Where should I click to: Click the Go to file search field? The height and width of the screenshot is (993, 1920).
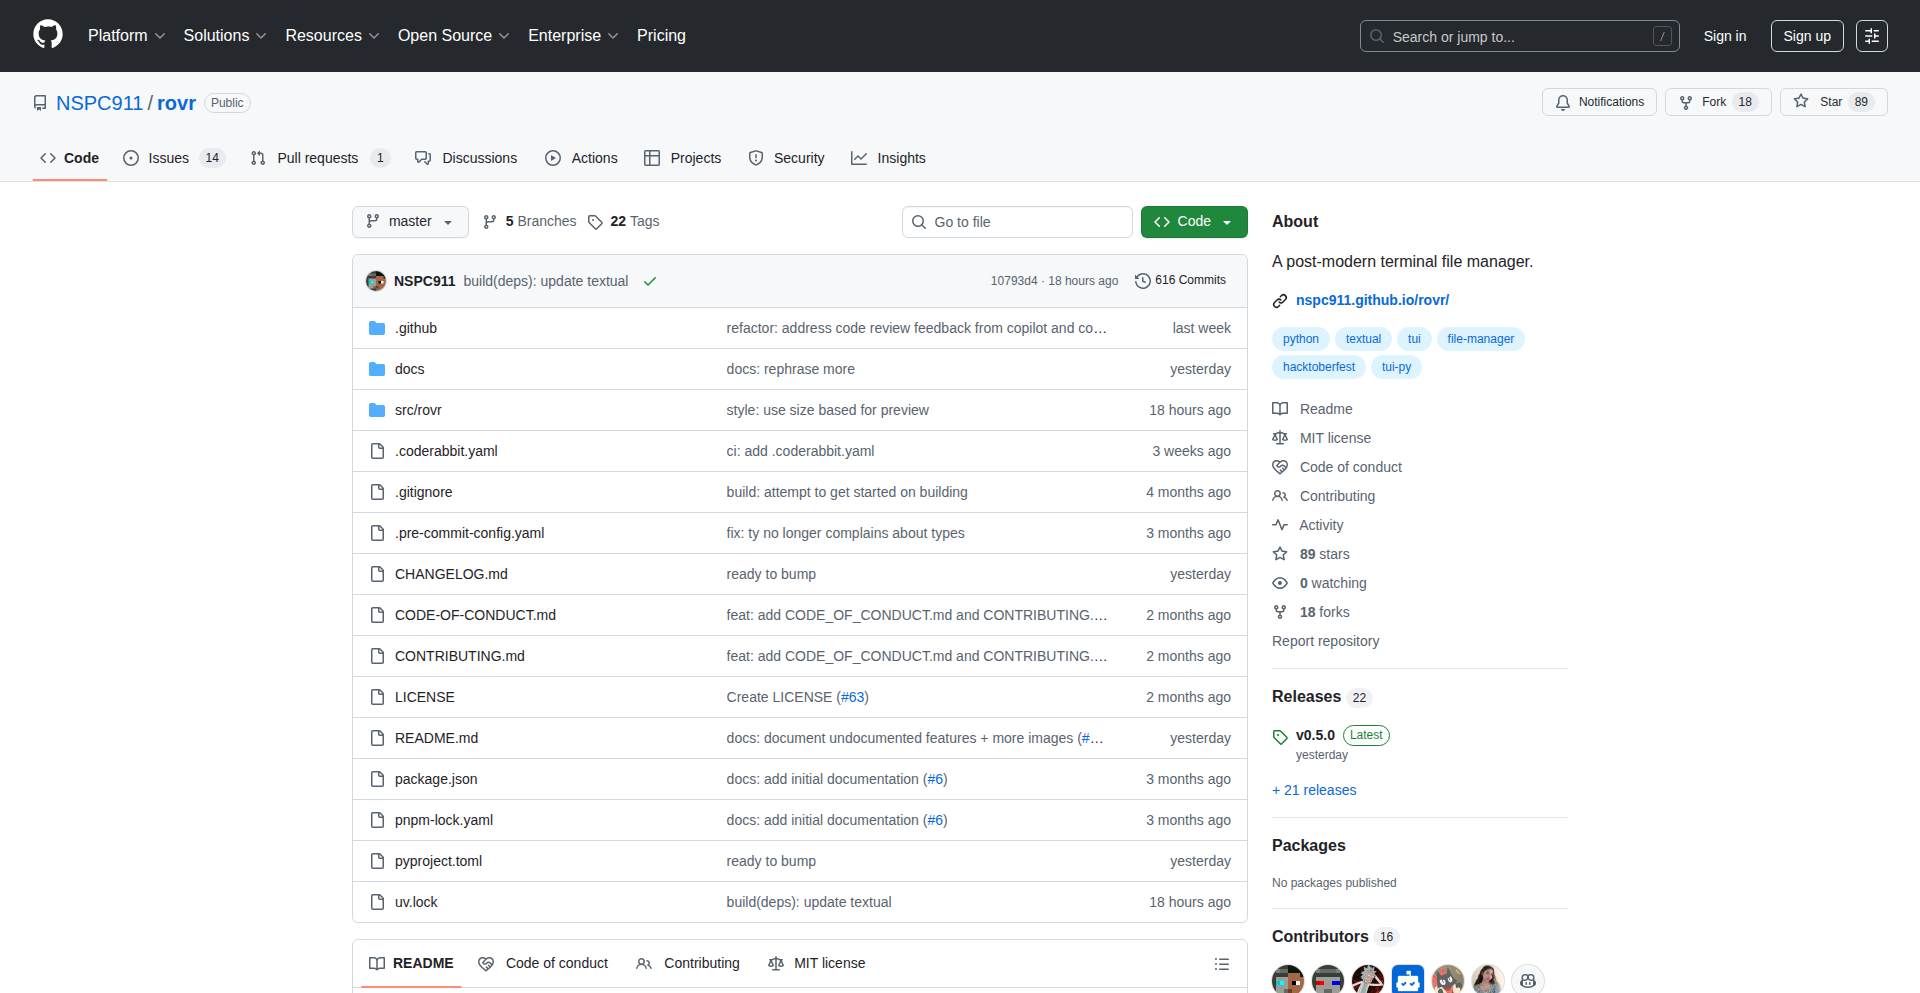tap(1017, 222)
